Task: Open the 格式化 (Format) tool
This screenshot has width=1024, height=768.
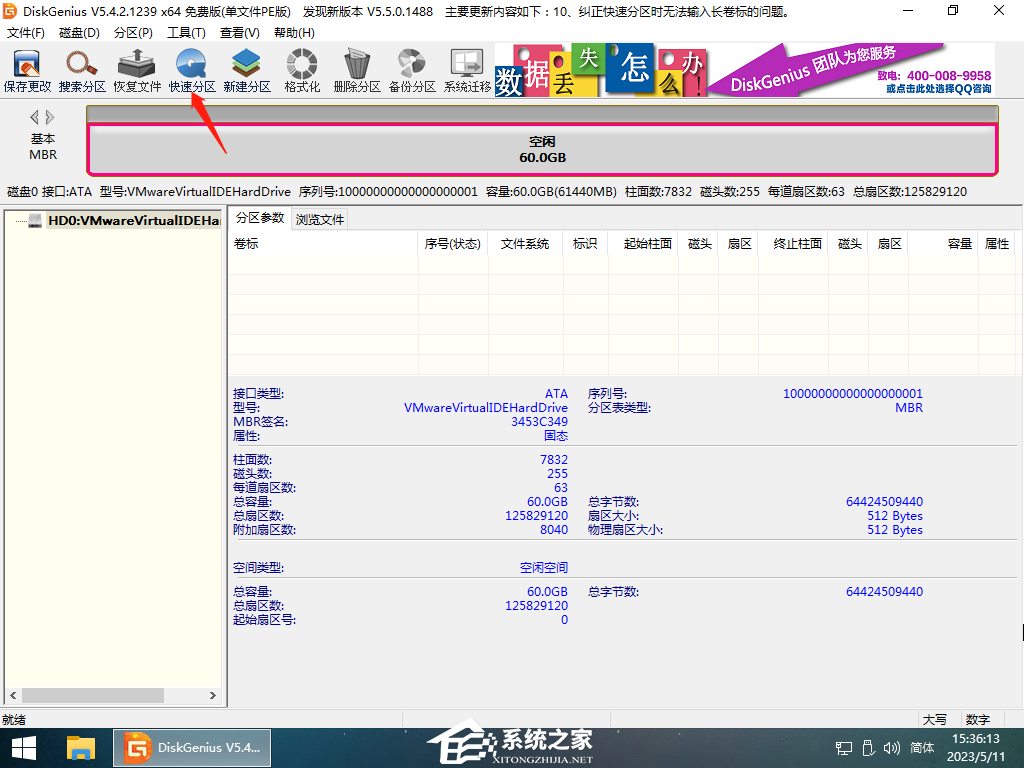Action: [302, 70]
